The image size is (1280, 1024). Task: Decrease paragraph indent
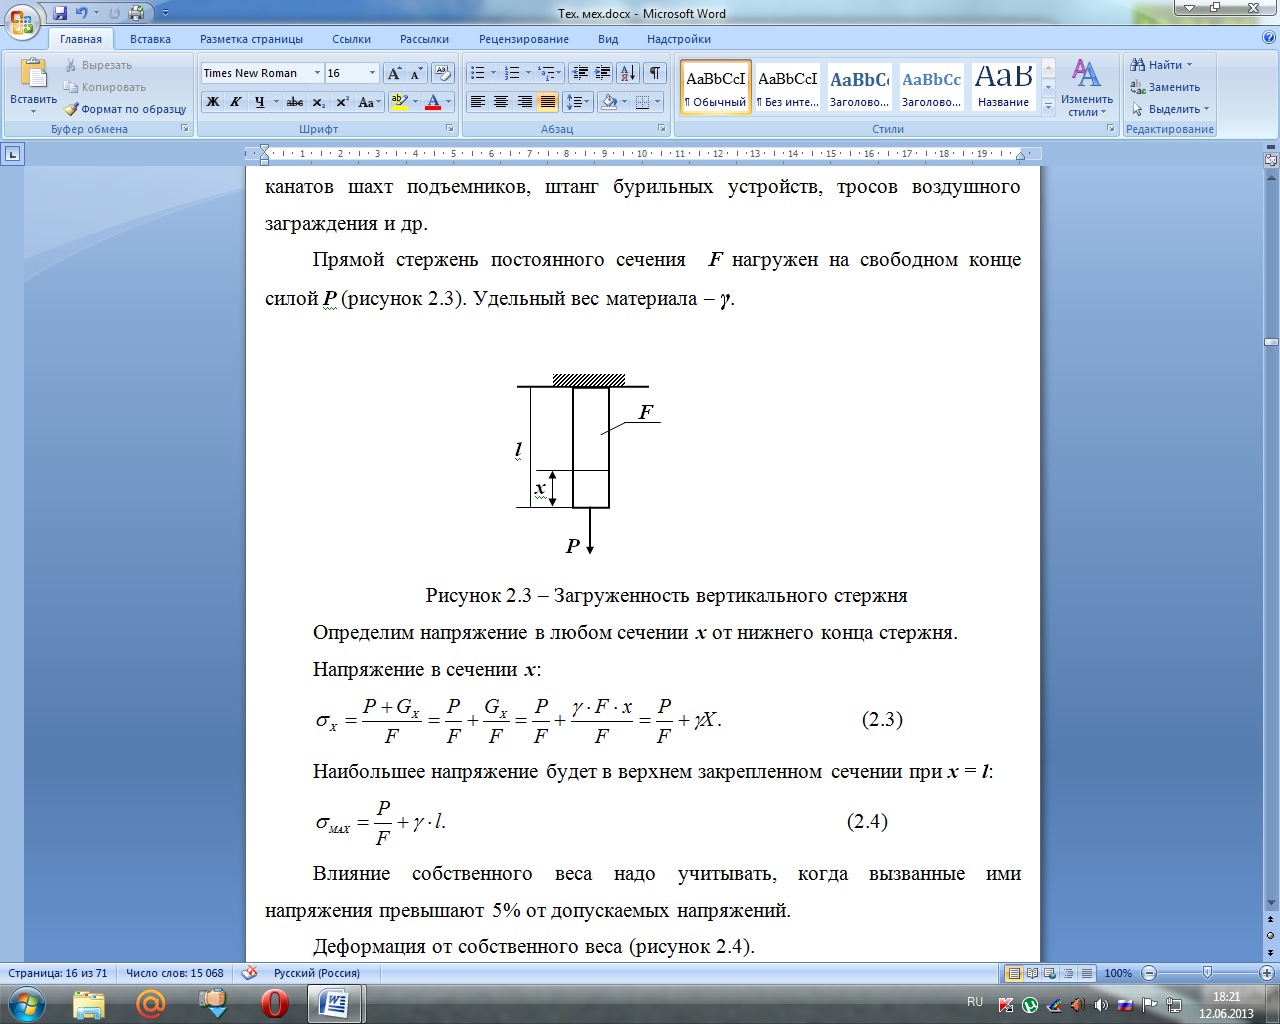pyautogui.click(x=579, y=73)
